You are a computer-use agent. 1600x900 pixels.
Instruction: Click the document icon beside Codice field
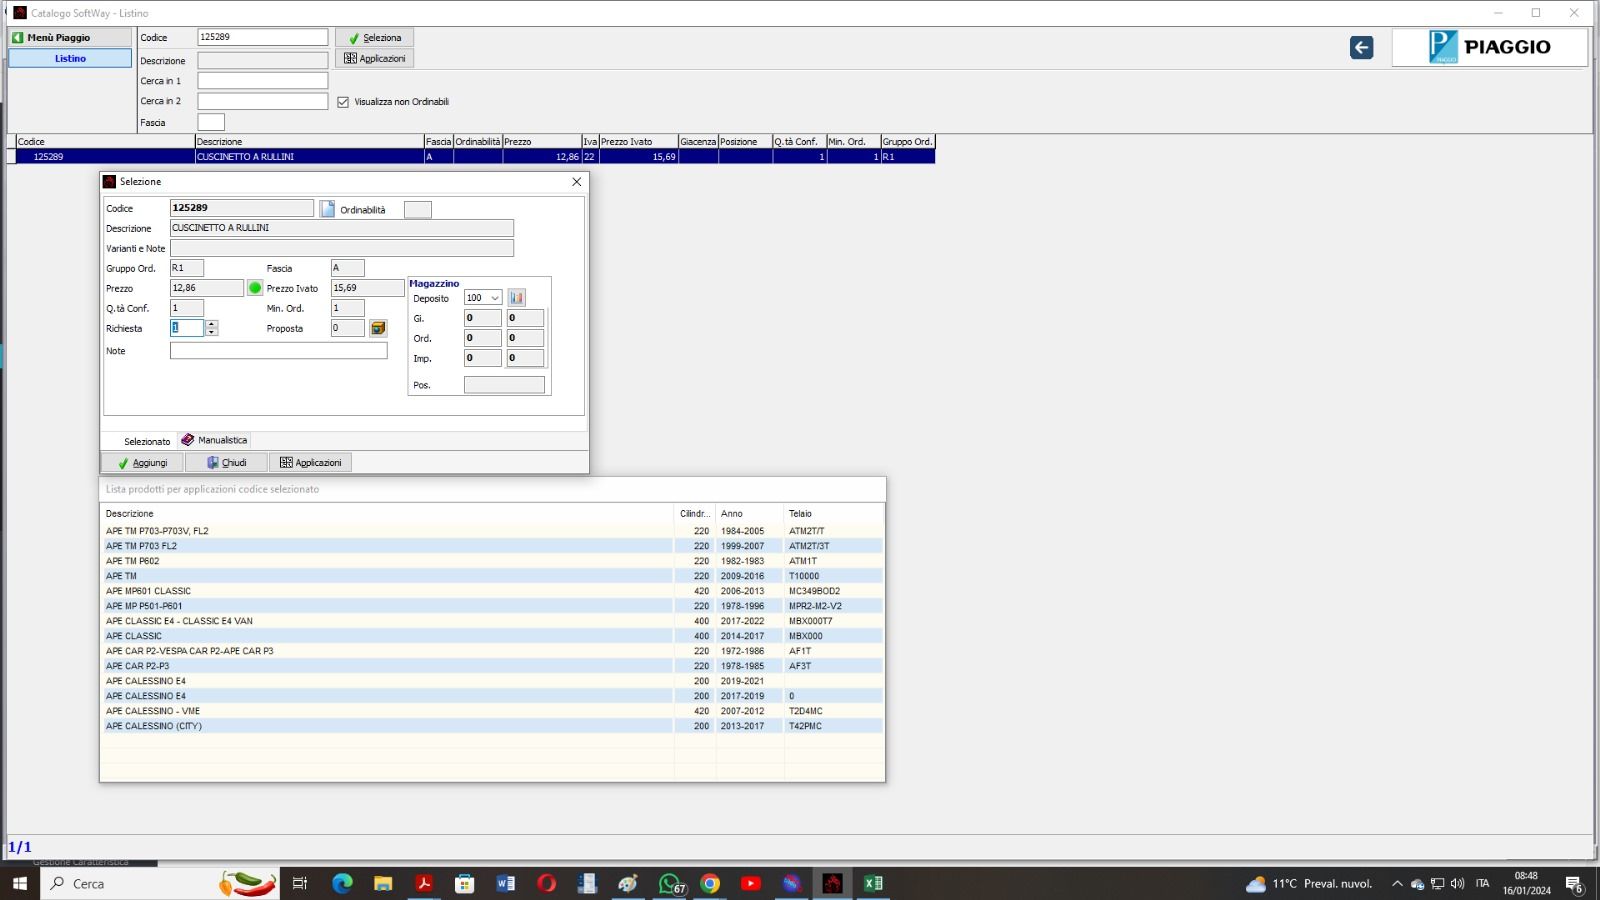click(x=327, y=209)
